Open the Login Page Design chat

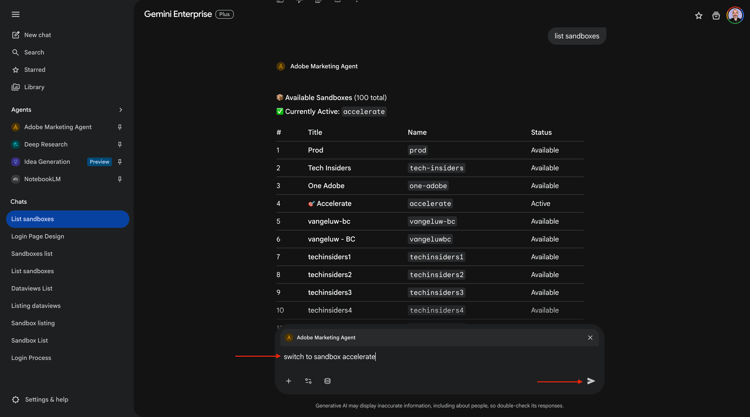(x=37, y=236)
